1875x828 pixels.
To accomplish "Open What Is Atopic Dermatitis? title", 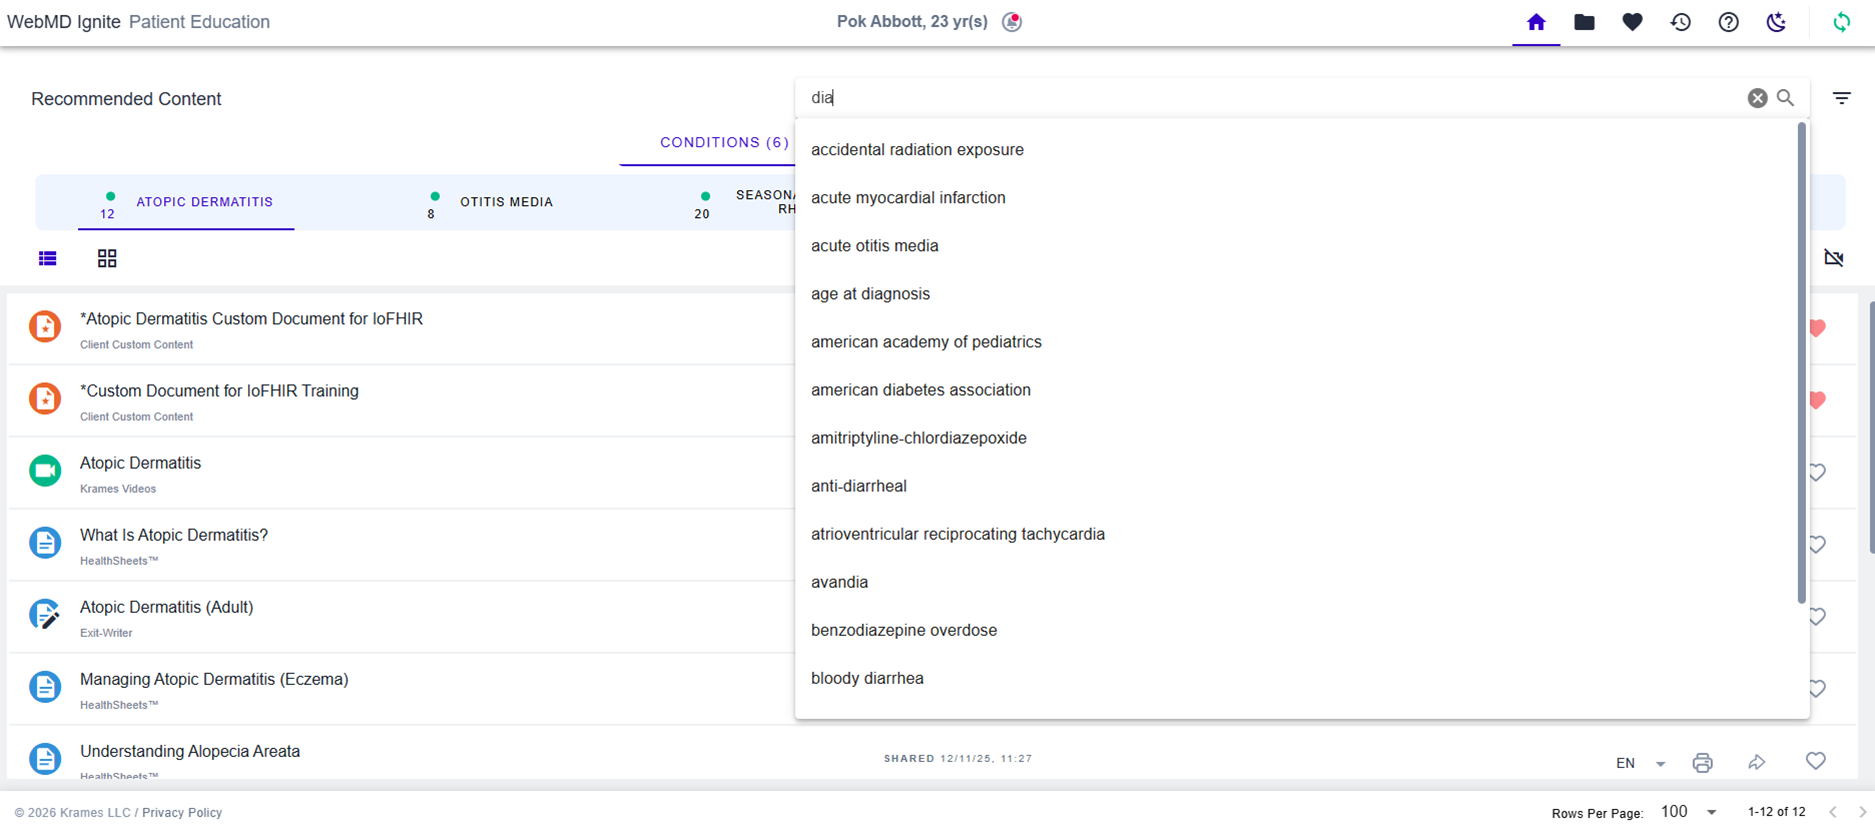I will (x=174, y=535).
